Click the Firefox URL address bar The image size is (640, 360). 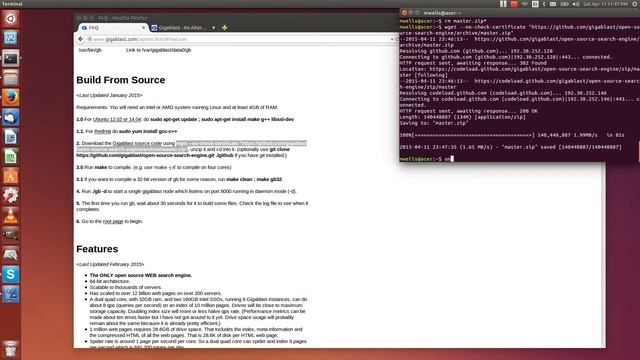pos(239,39)
